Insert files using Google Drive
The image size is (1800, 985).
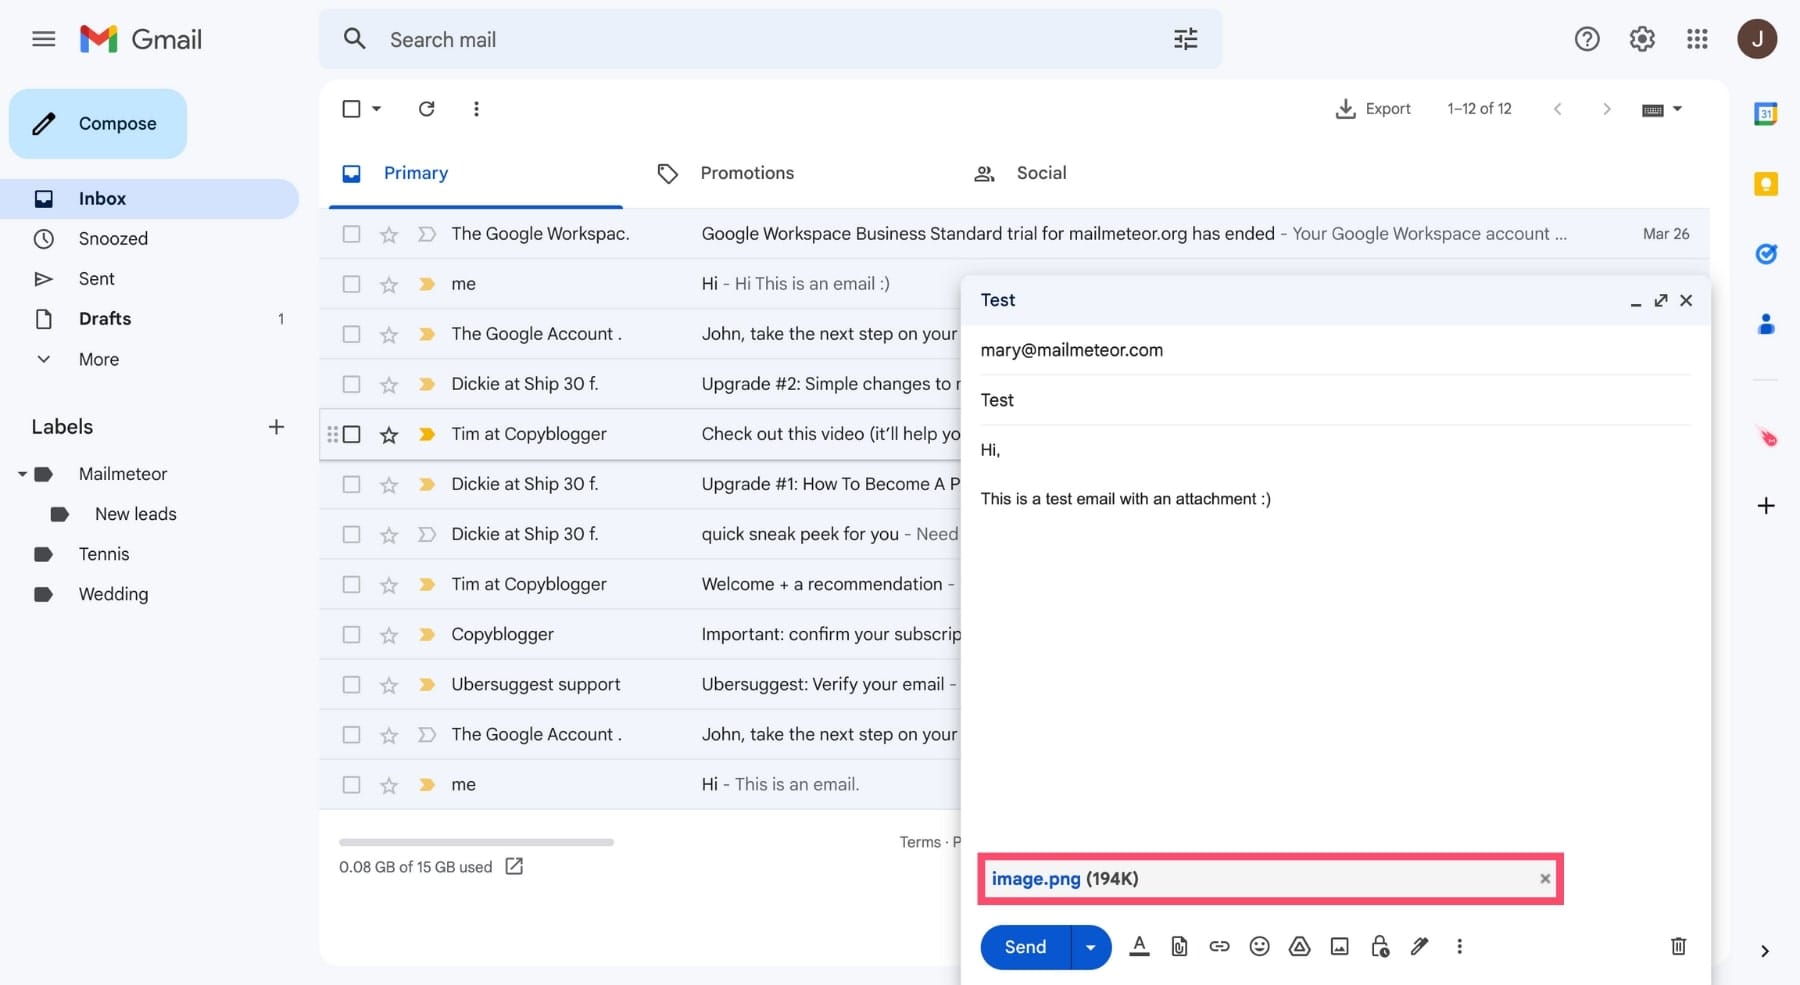coord(1299,946)
